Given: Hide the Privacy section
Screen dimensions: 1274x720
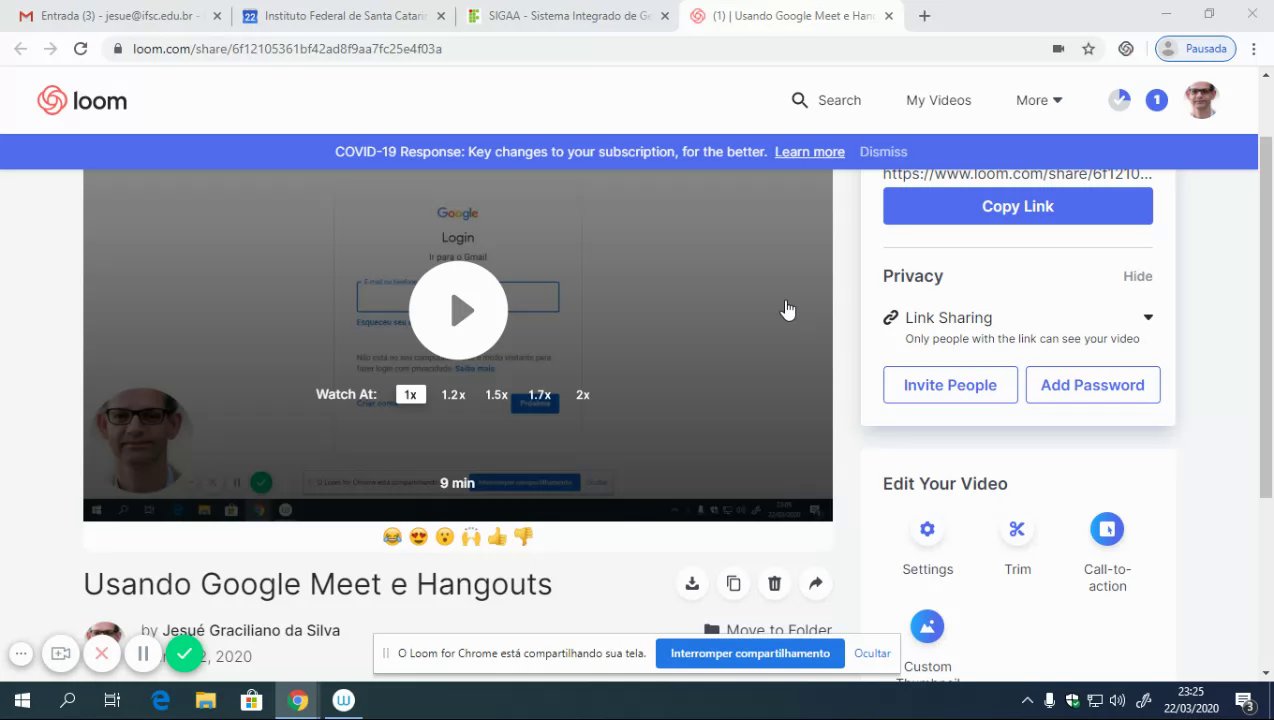Looking at the screenshot, I should click(x=1137, y=276).
